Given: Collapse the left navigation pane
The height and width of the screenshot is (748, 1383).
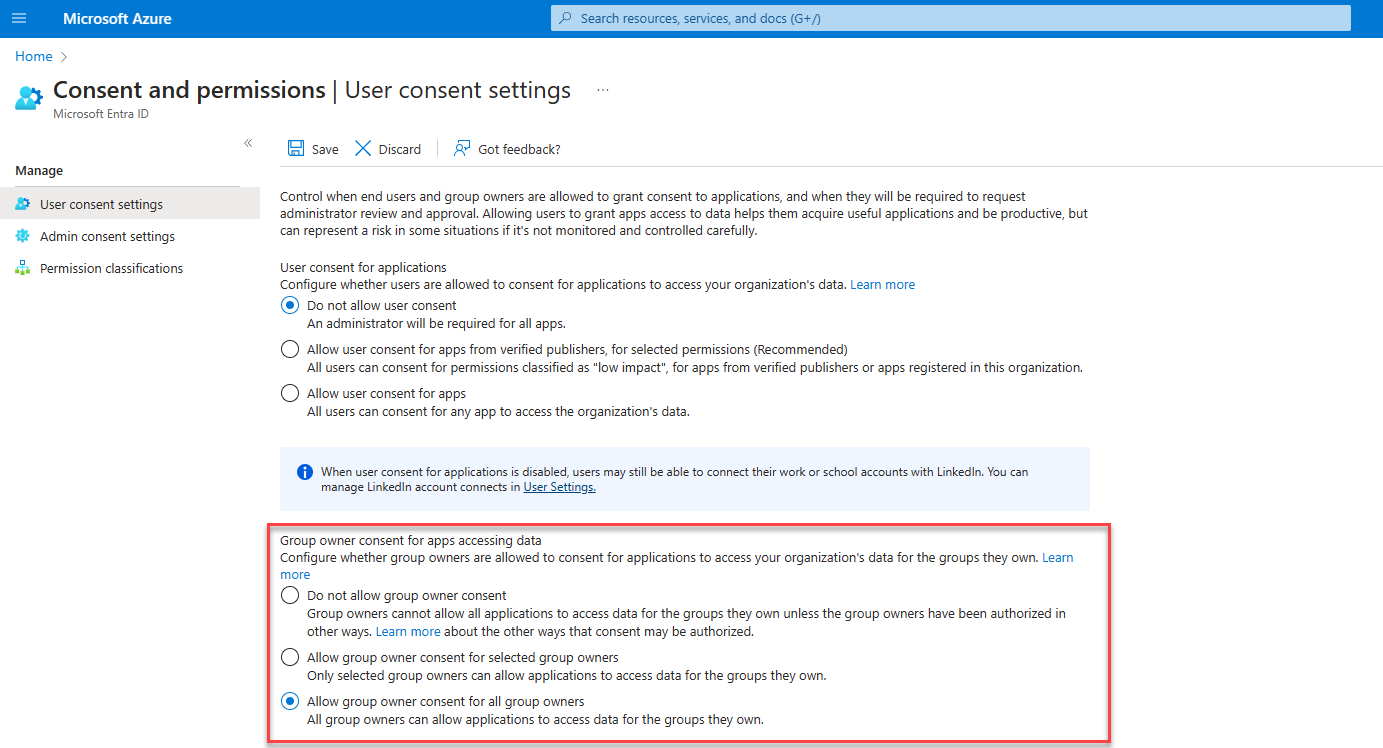Looking at the screenshot, I should (x=248, y=143).
